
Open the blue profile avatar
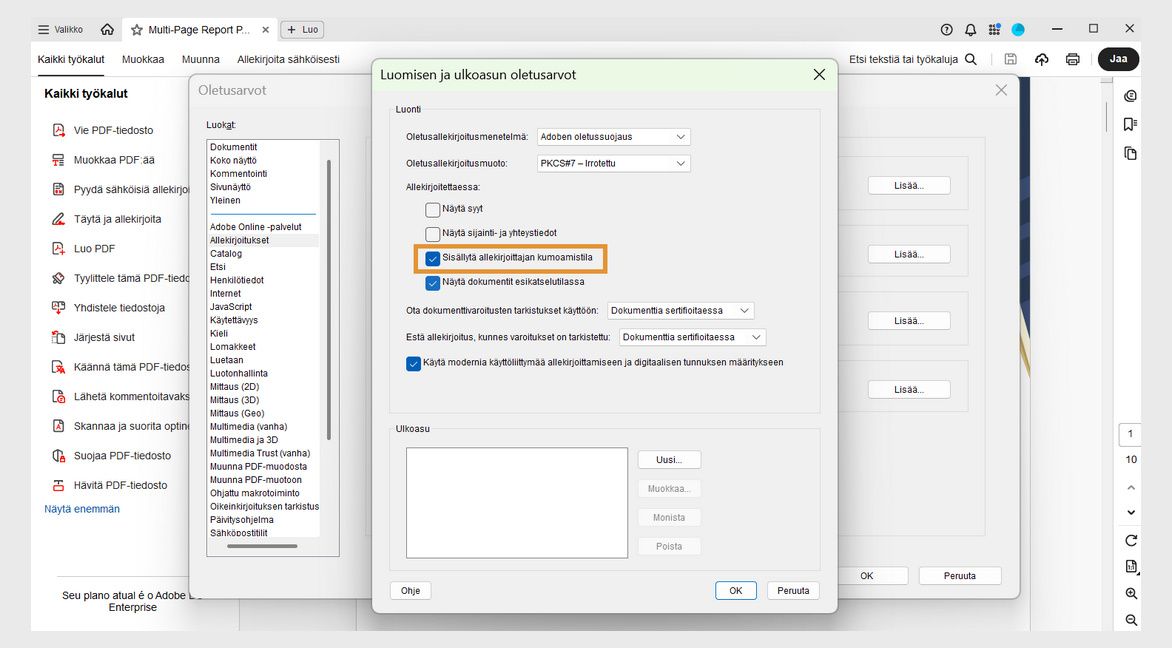coord(1018,30)
